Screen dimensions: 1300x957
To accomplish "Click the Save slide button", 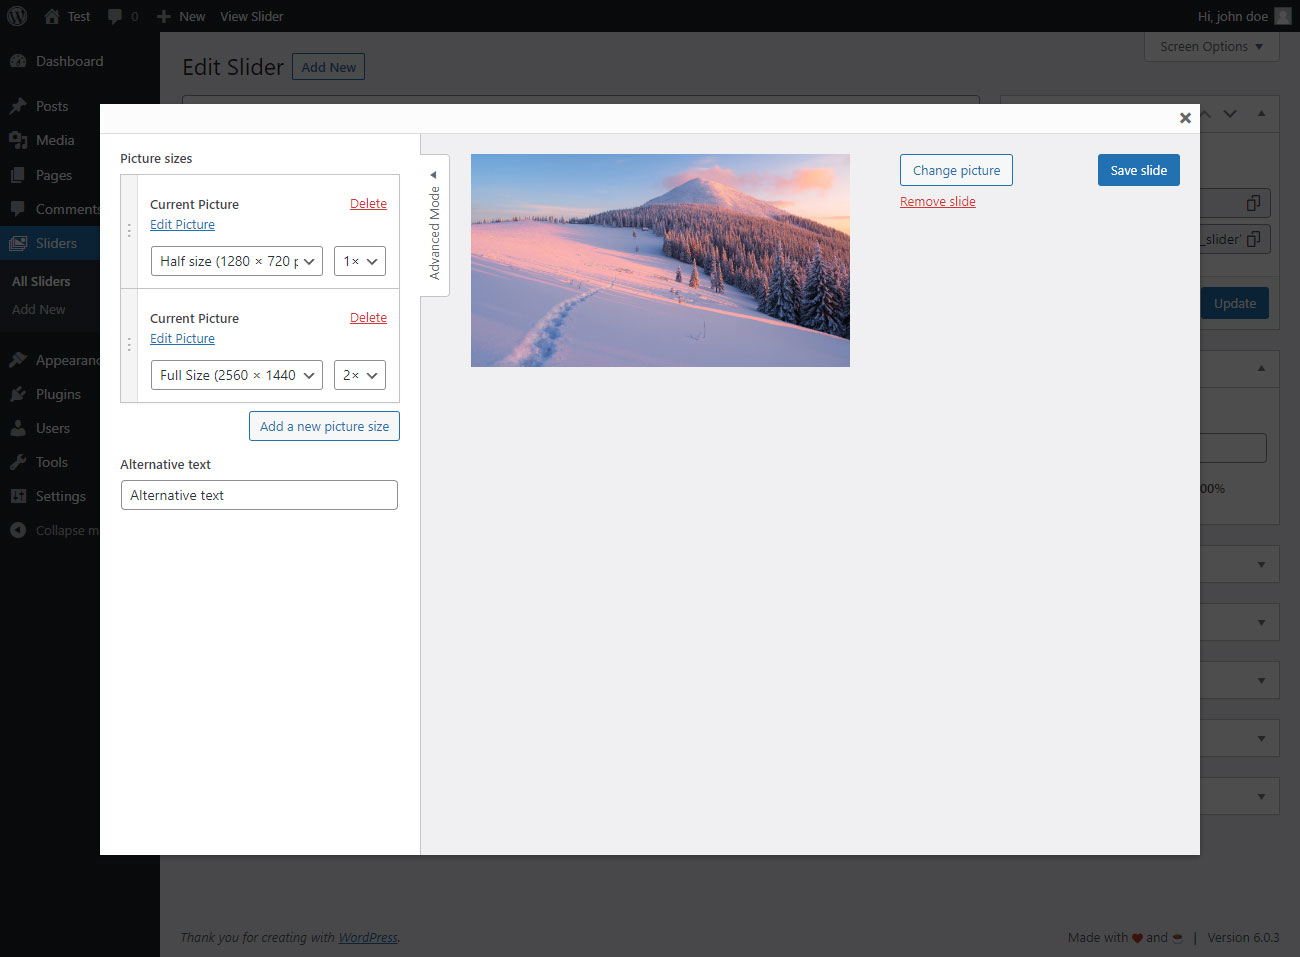I will pyautogui.click(x=1139, y=170).
